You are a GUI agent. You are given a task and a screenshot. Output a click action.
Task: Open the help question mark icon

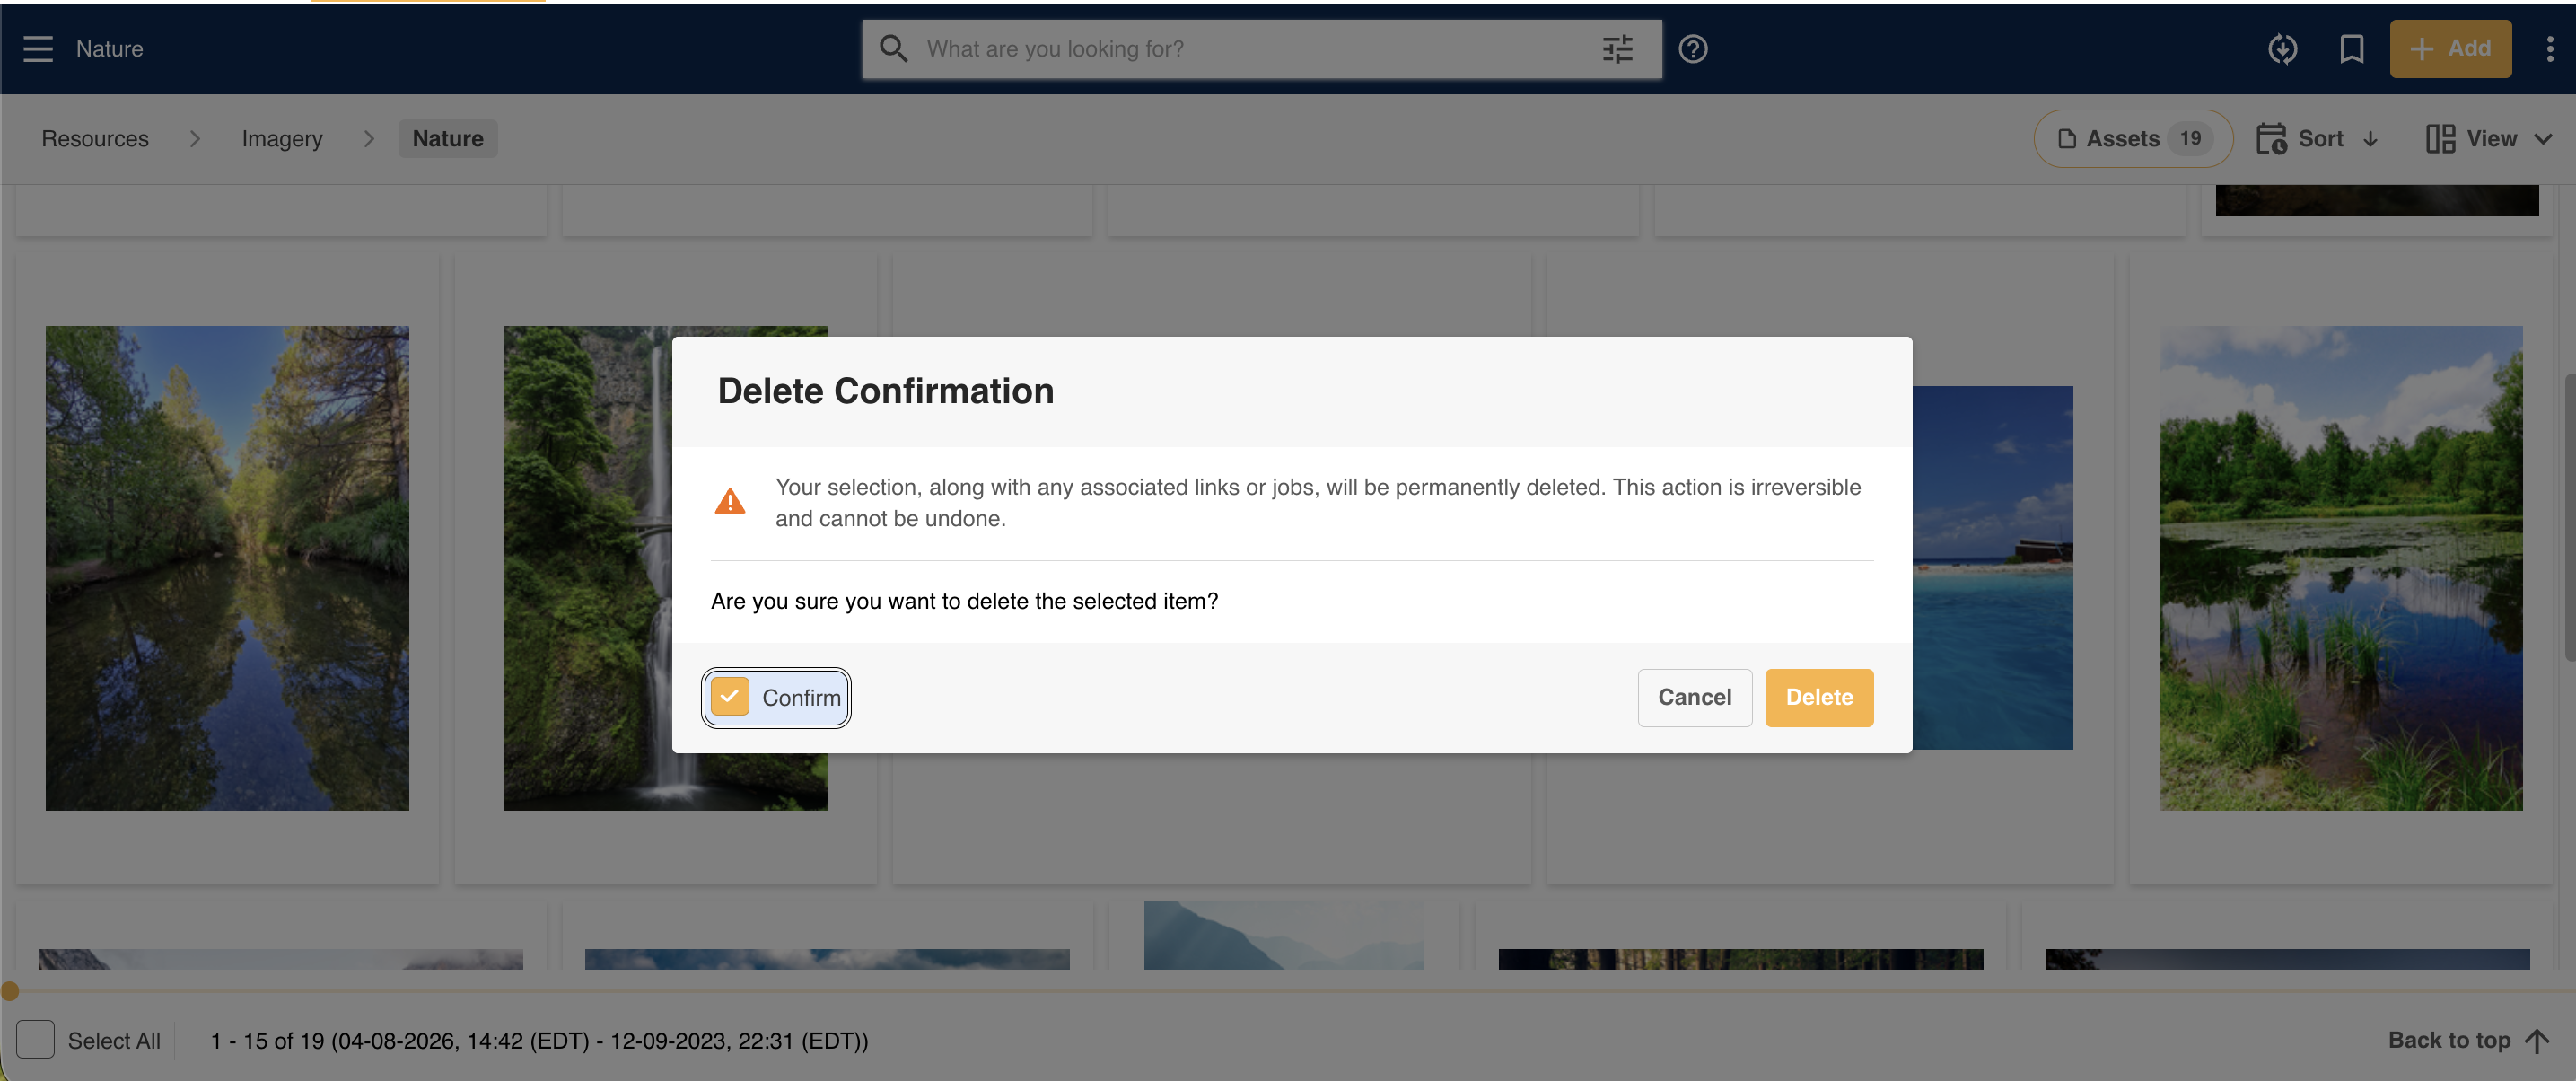(1693, 48)
